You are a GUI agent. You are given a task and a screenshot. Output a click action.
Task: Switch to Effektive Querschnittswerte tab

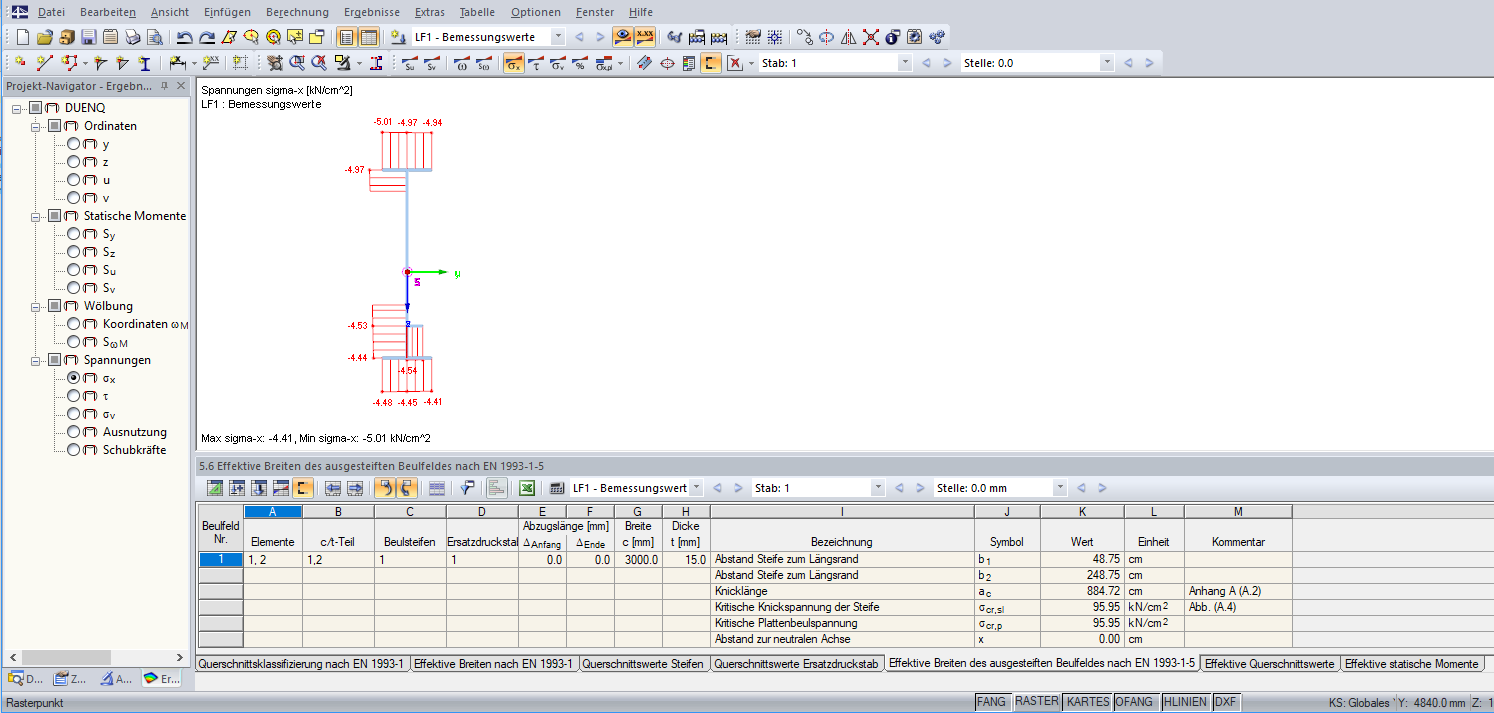[x=1270, y=664]
